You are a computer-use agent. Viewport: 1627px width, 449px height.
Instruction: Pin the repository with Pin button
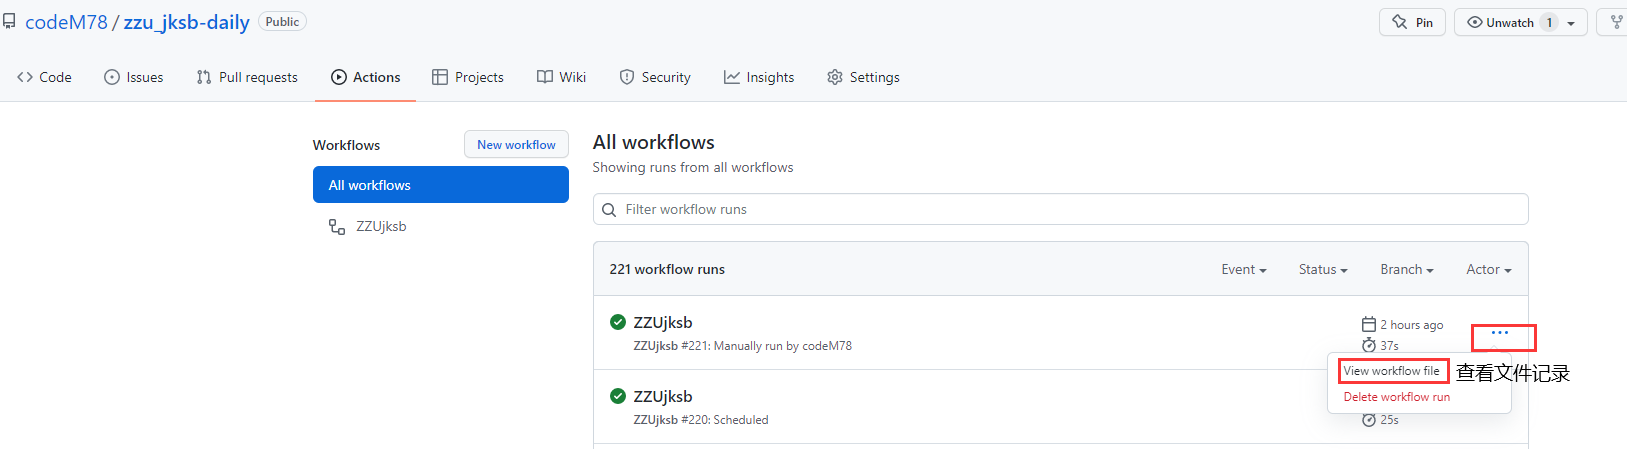coord(1412,22)
